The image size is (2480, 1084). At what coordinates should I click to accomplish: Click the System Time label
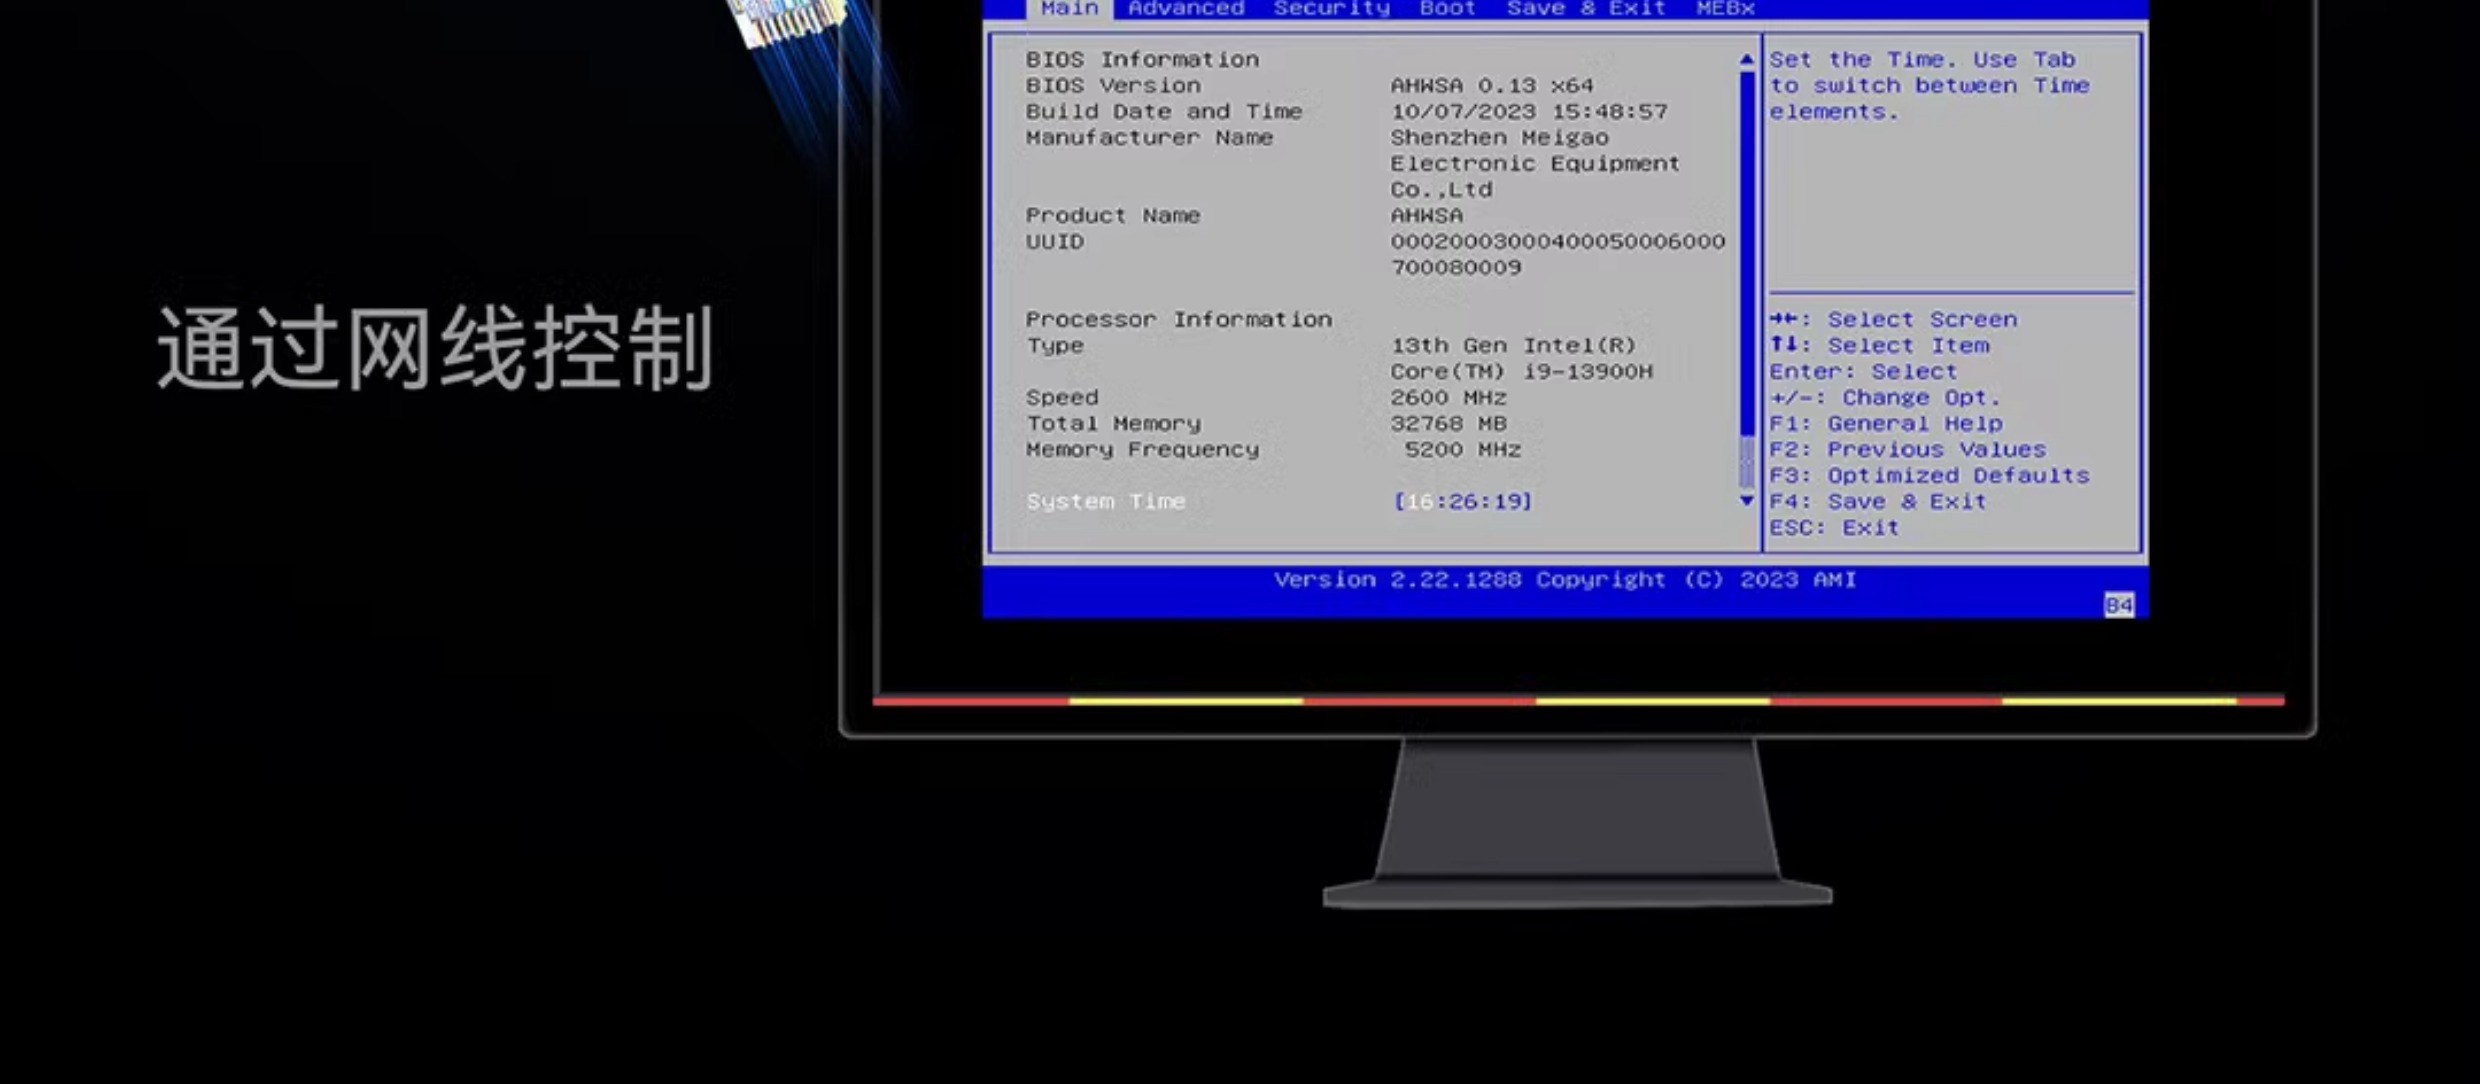click(x=1105, y=501)
